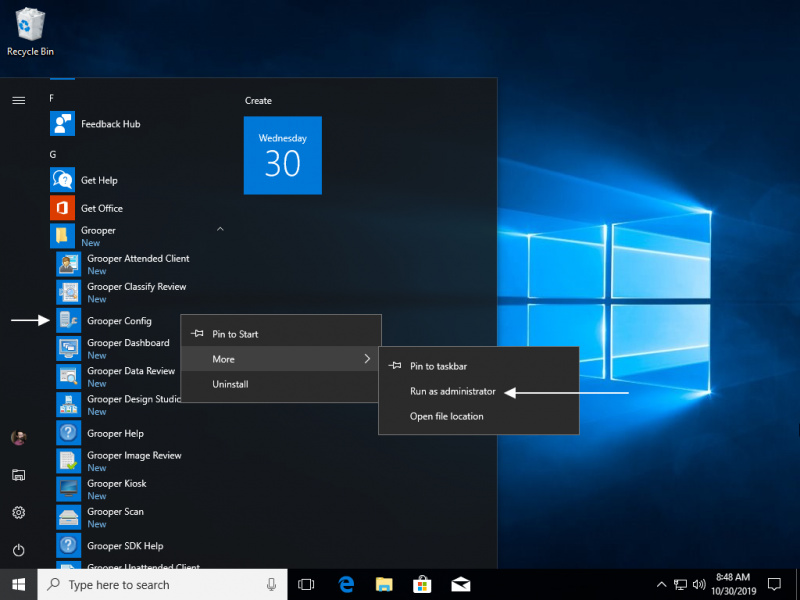800x600 pixels.
Task: Open Grooper Image Review icon
Action: click(x=69, y=461)
